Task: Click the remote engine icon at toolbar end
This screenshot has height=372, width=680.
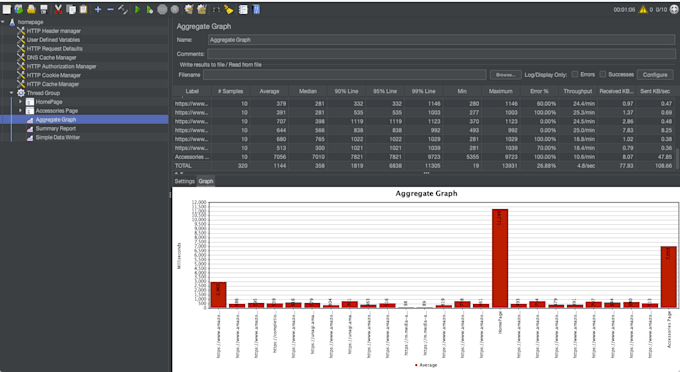Action: (x=674, y=9)
